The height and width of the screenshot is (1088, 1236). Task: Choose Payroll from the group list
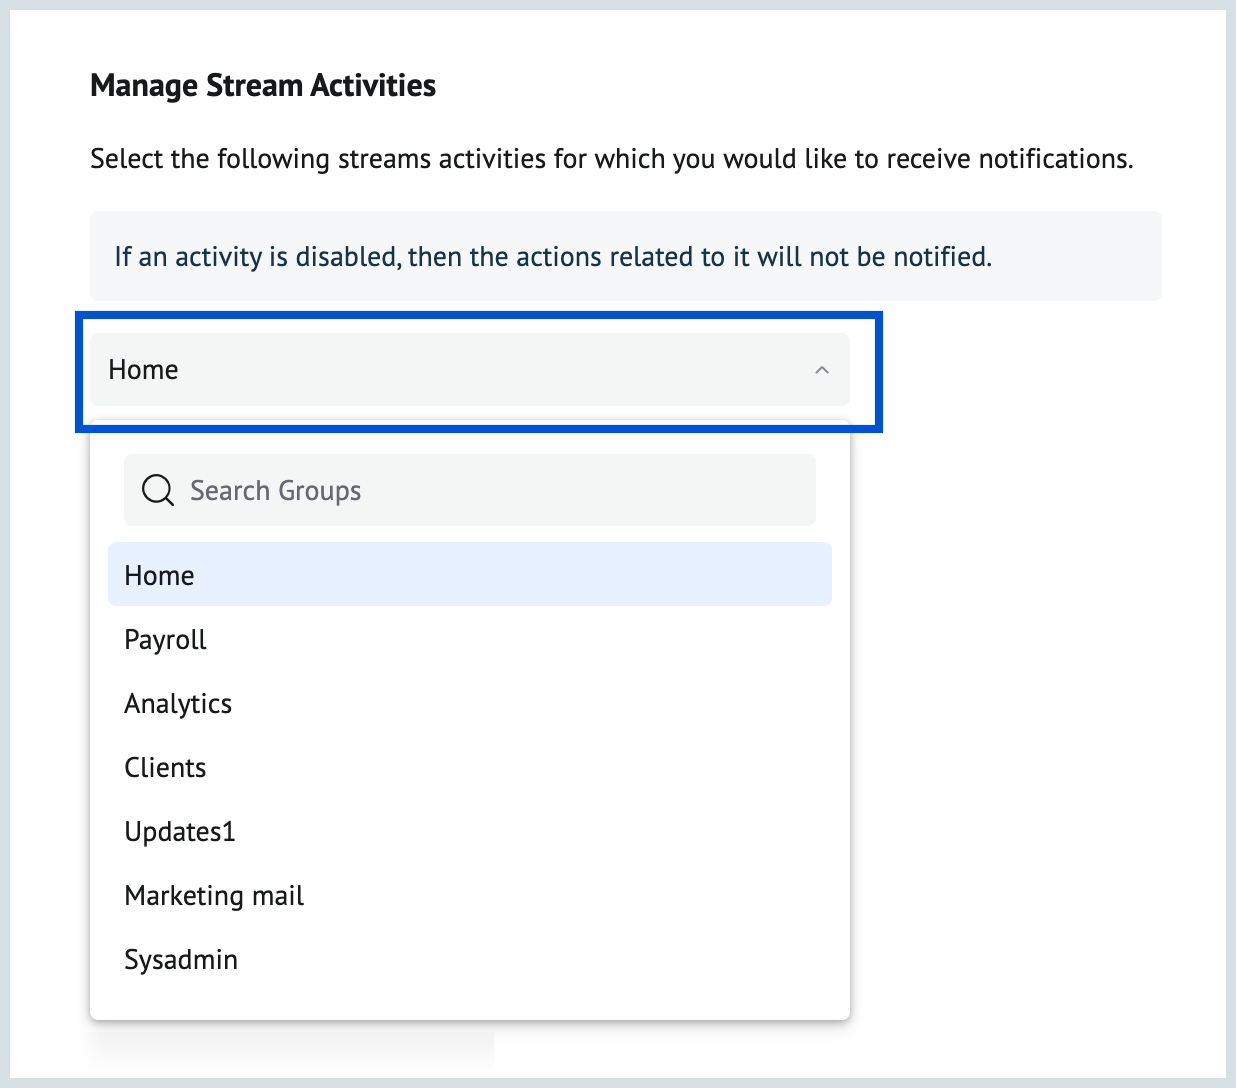click(x=166, y=640)
